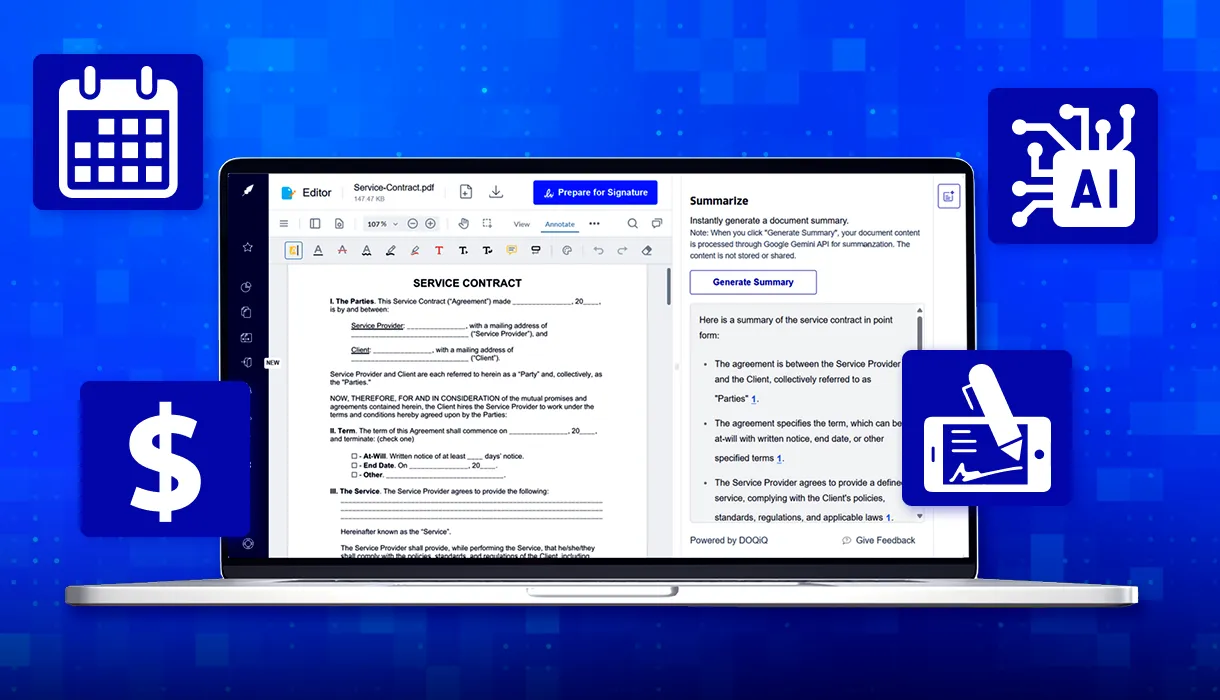Open the image sidebar icon below documents
The width and height of the screenshot is (1220, 700).
coord(247,338)
